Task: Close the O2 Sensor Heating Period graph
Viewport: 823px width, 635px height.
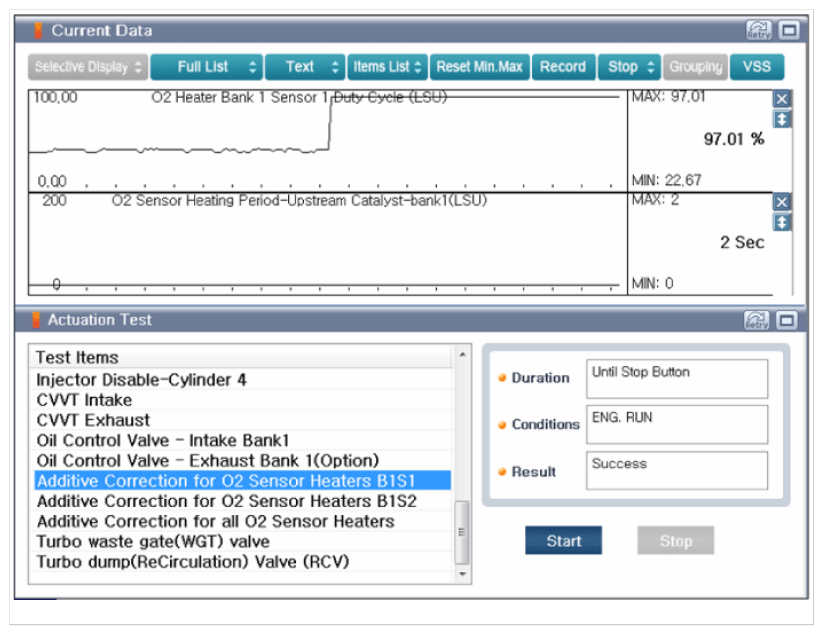Action: point(782,202)
